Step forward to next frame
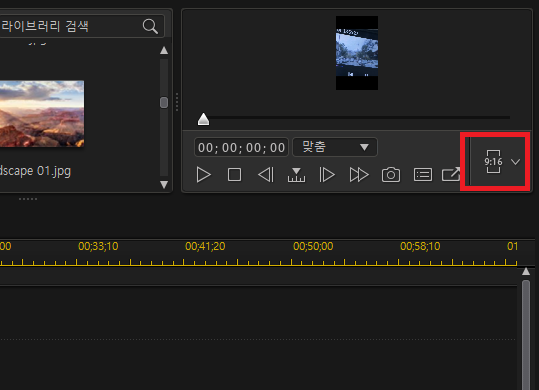The height and width of the screenshot is (390, 539). click(327, 175)
